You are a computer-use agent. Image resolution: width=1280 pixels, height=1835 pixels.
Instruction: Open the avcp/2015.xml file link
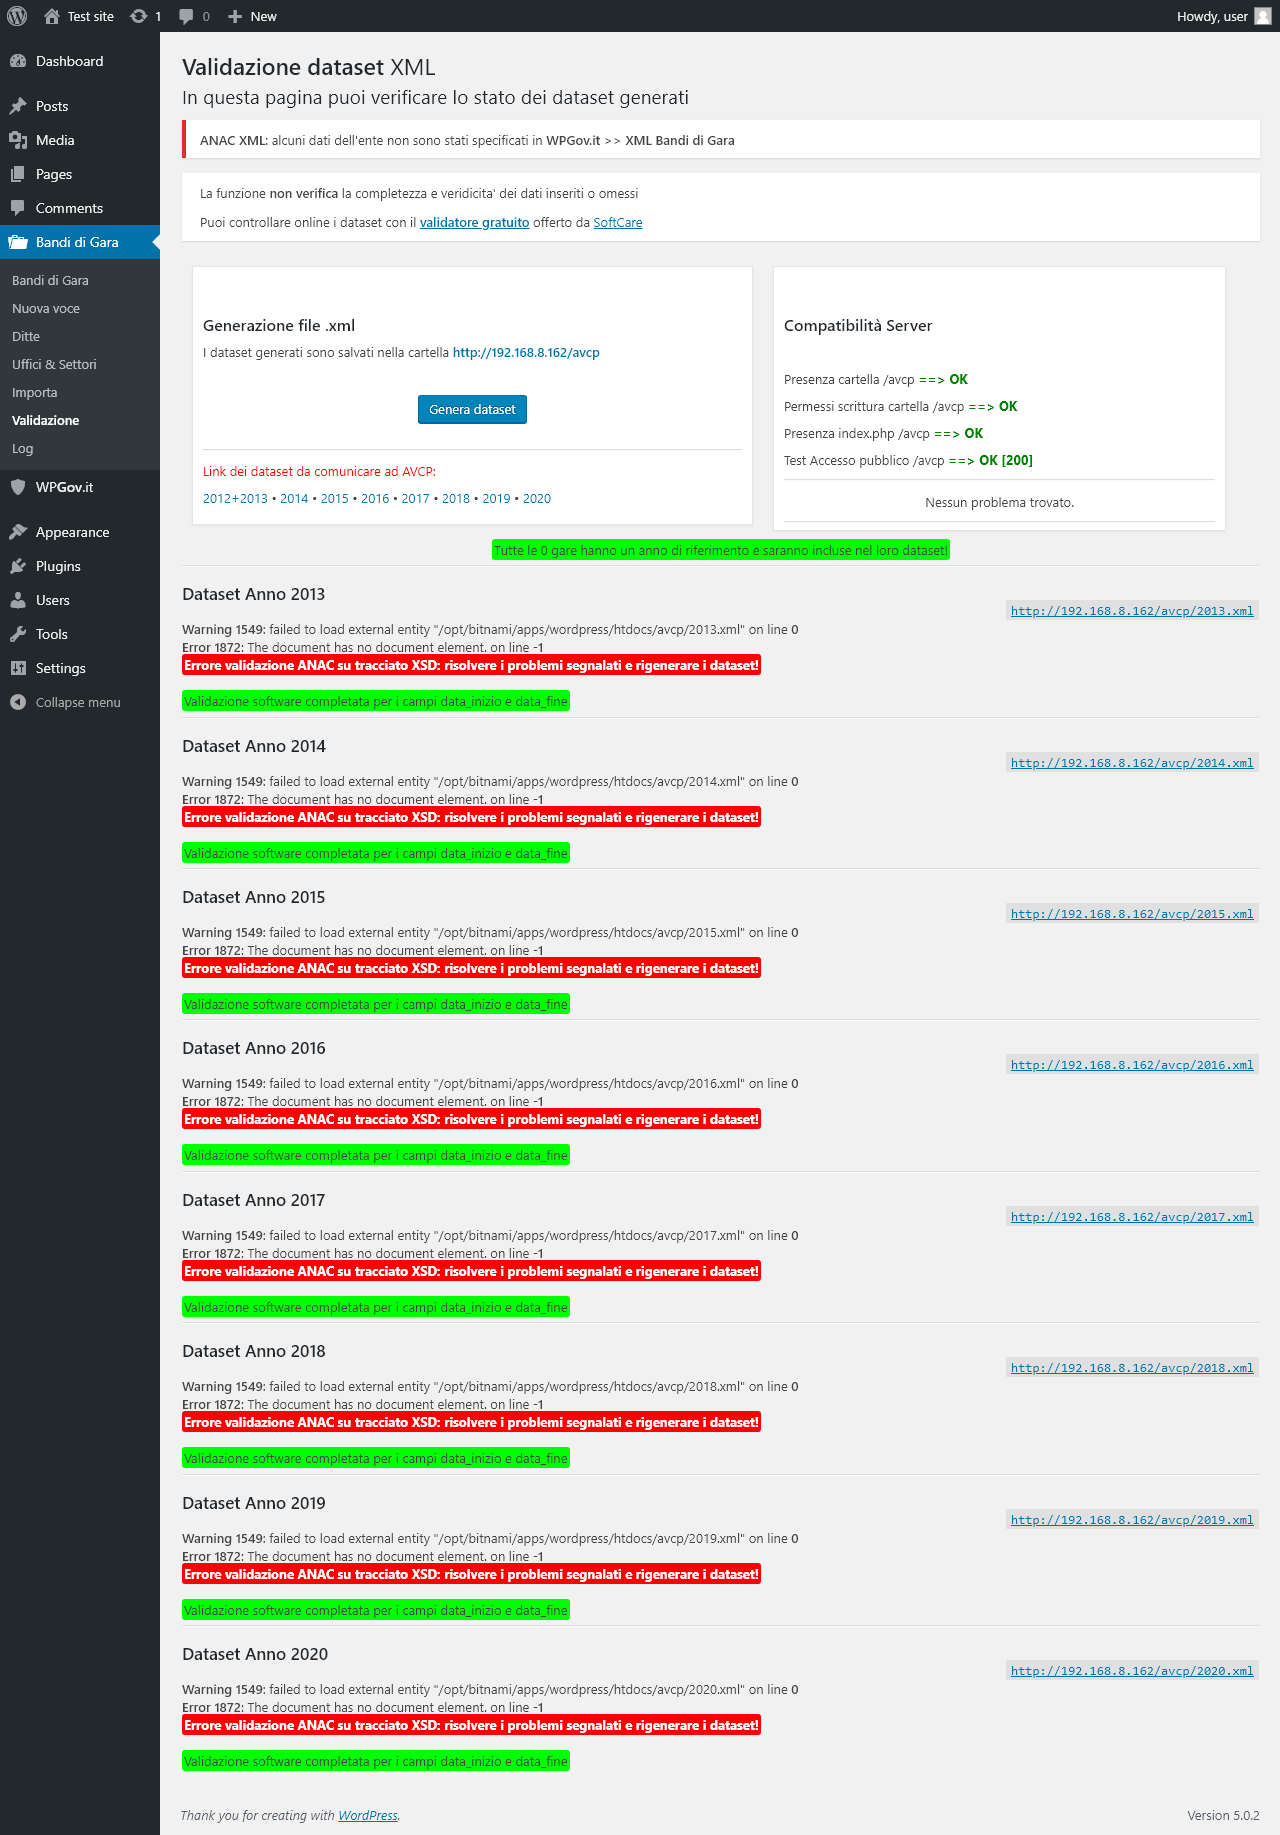point(1132,914)
